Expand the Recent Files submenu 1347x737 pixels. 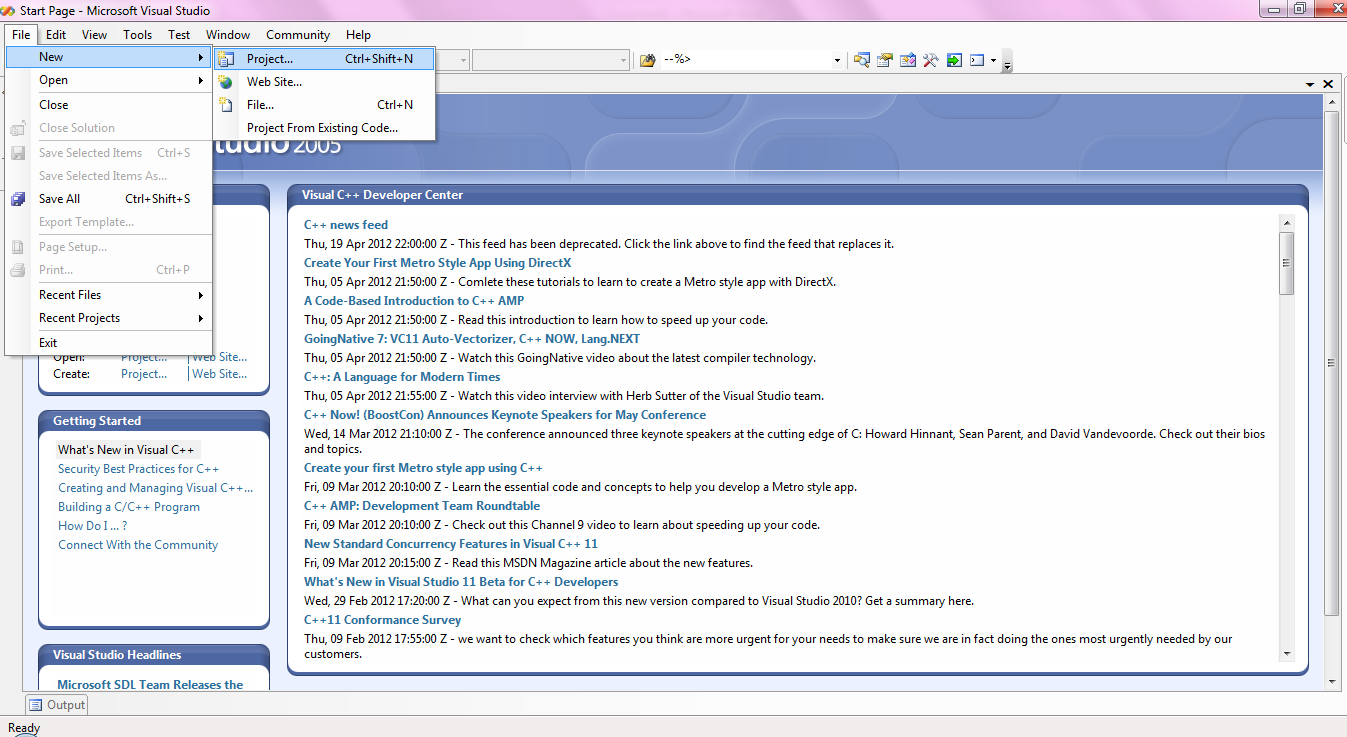click(x=109, y=295)
